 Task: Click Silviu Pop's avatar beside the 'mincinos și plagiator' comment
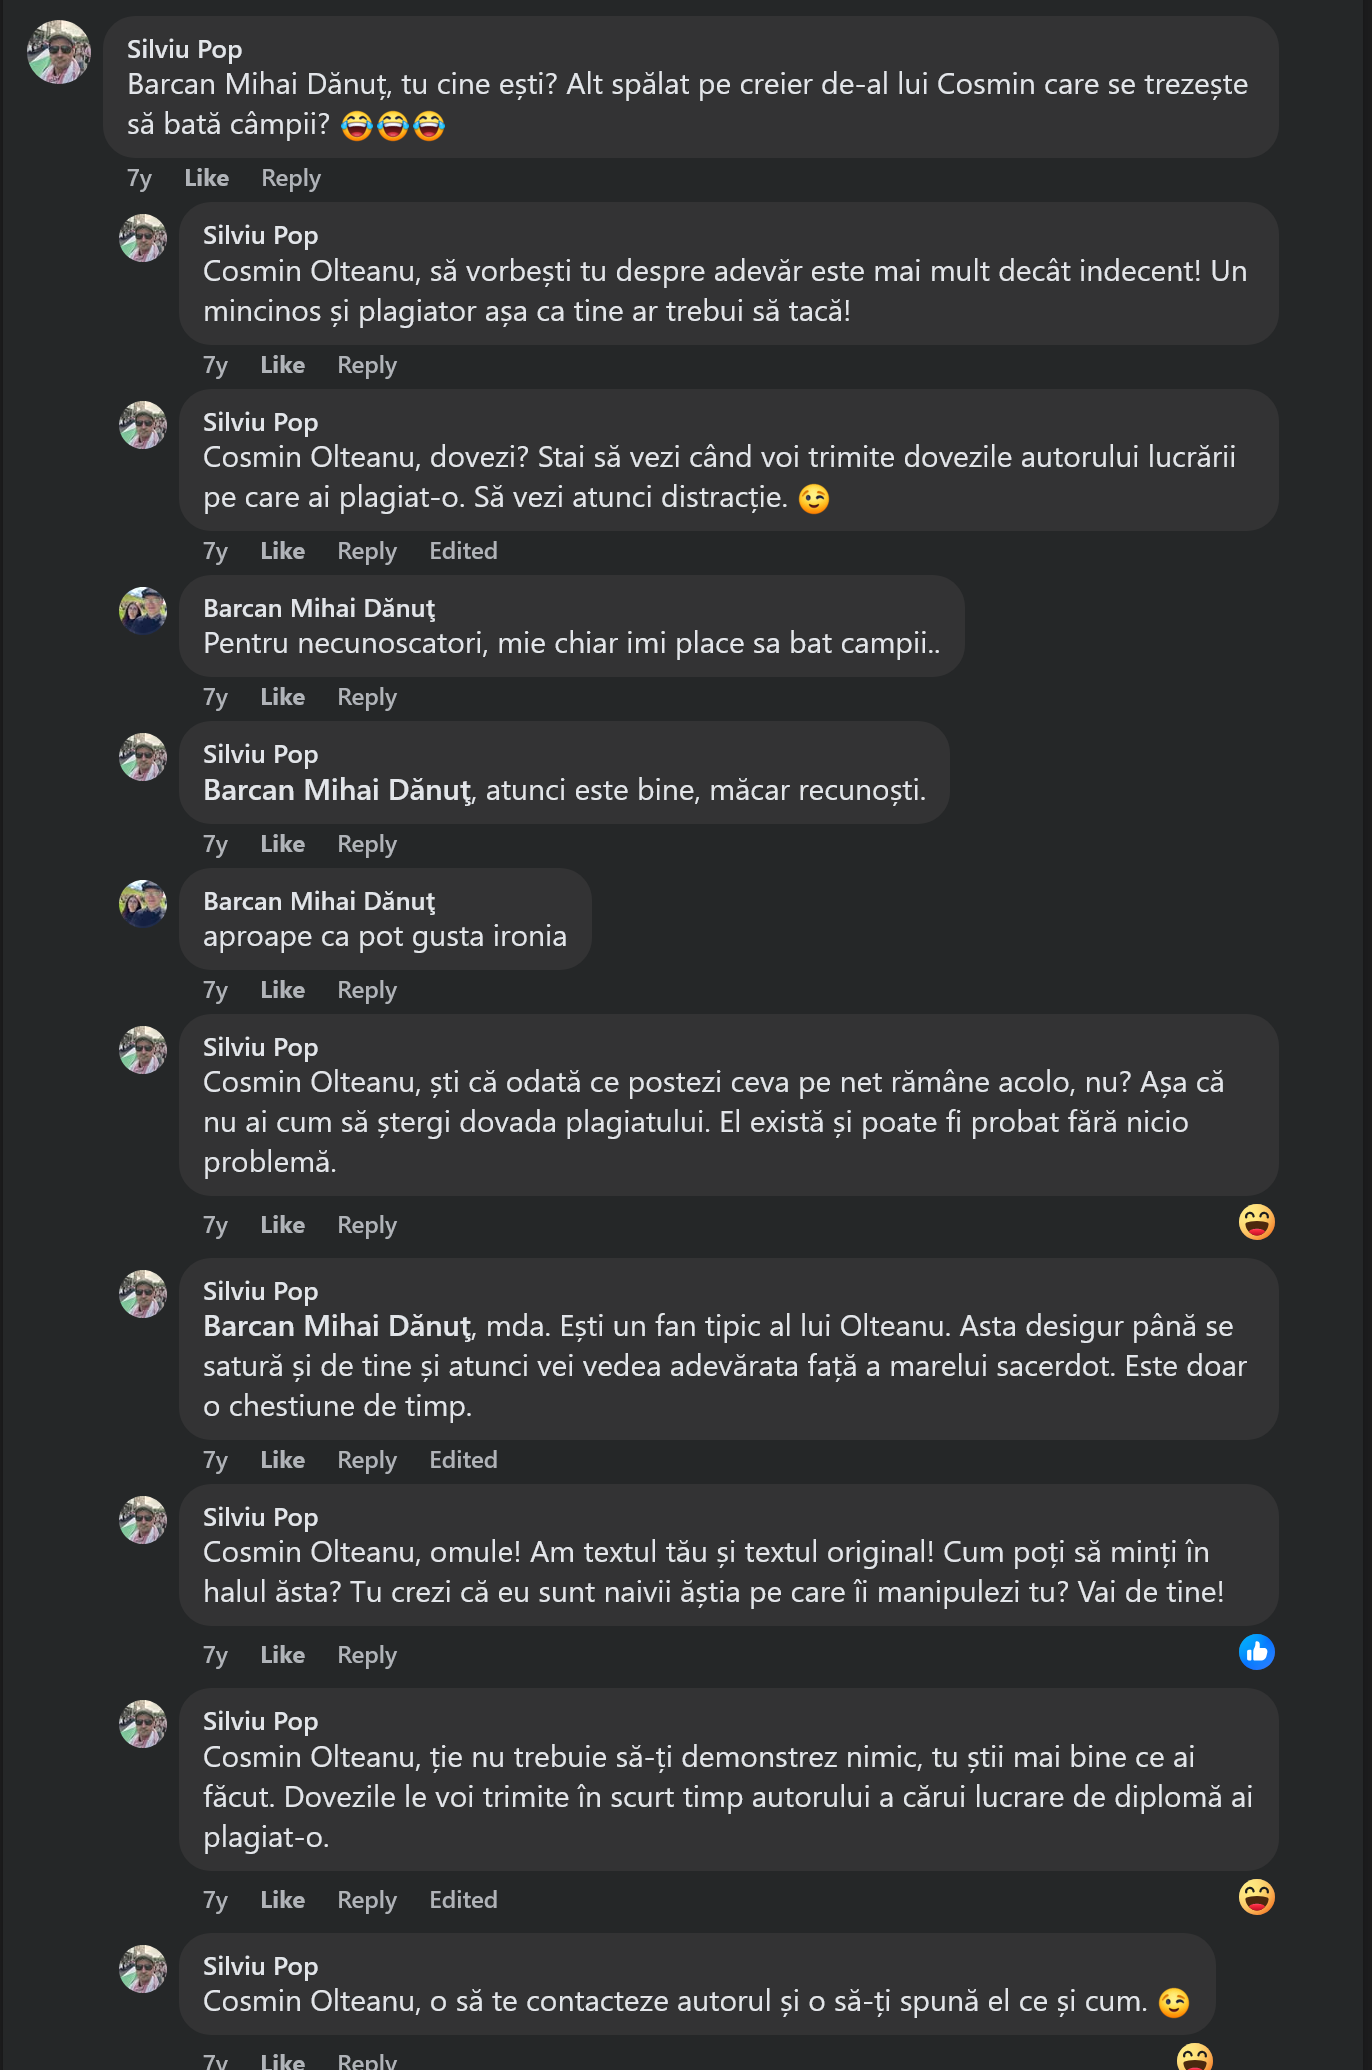point(143,238)
